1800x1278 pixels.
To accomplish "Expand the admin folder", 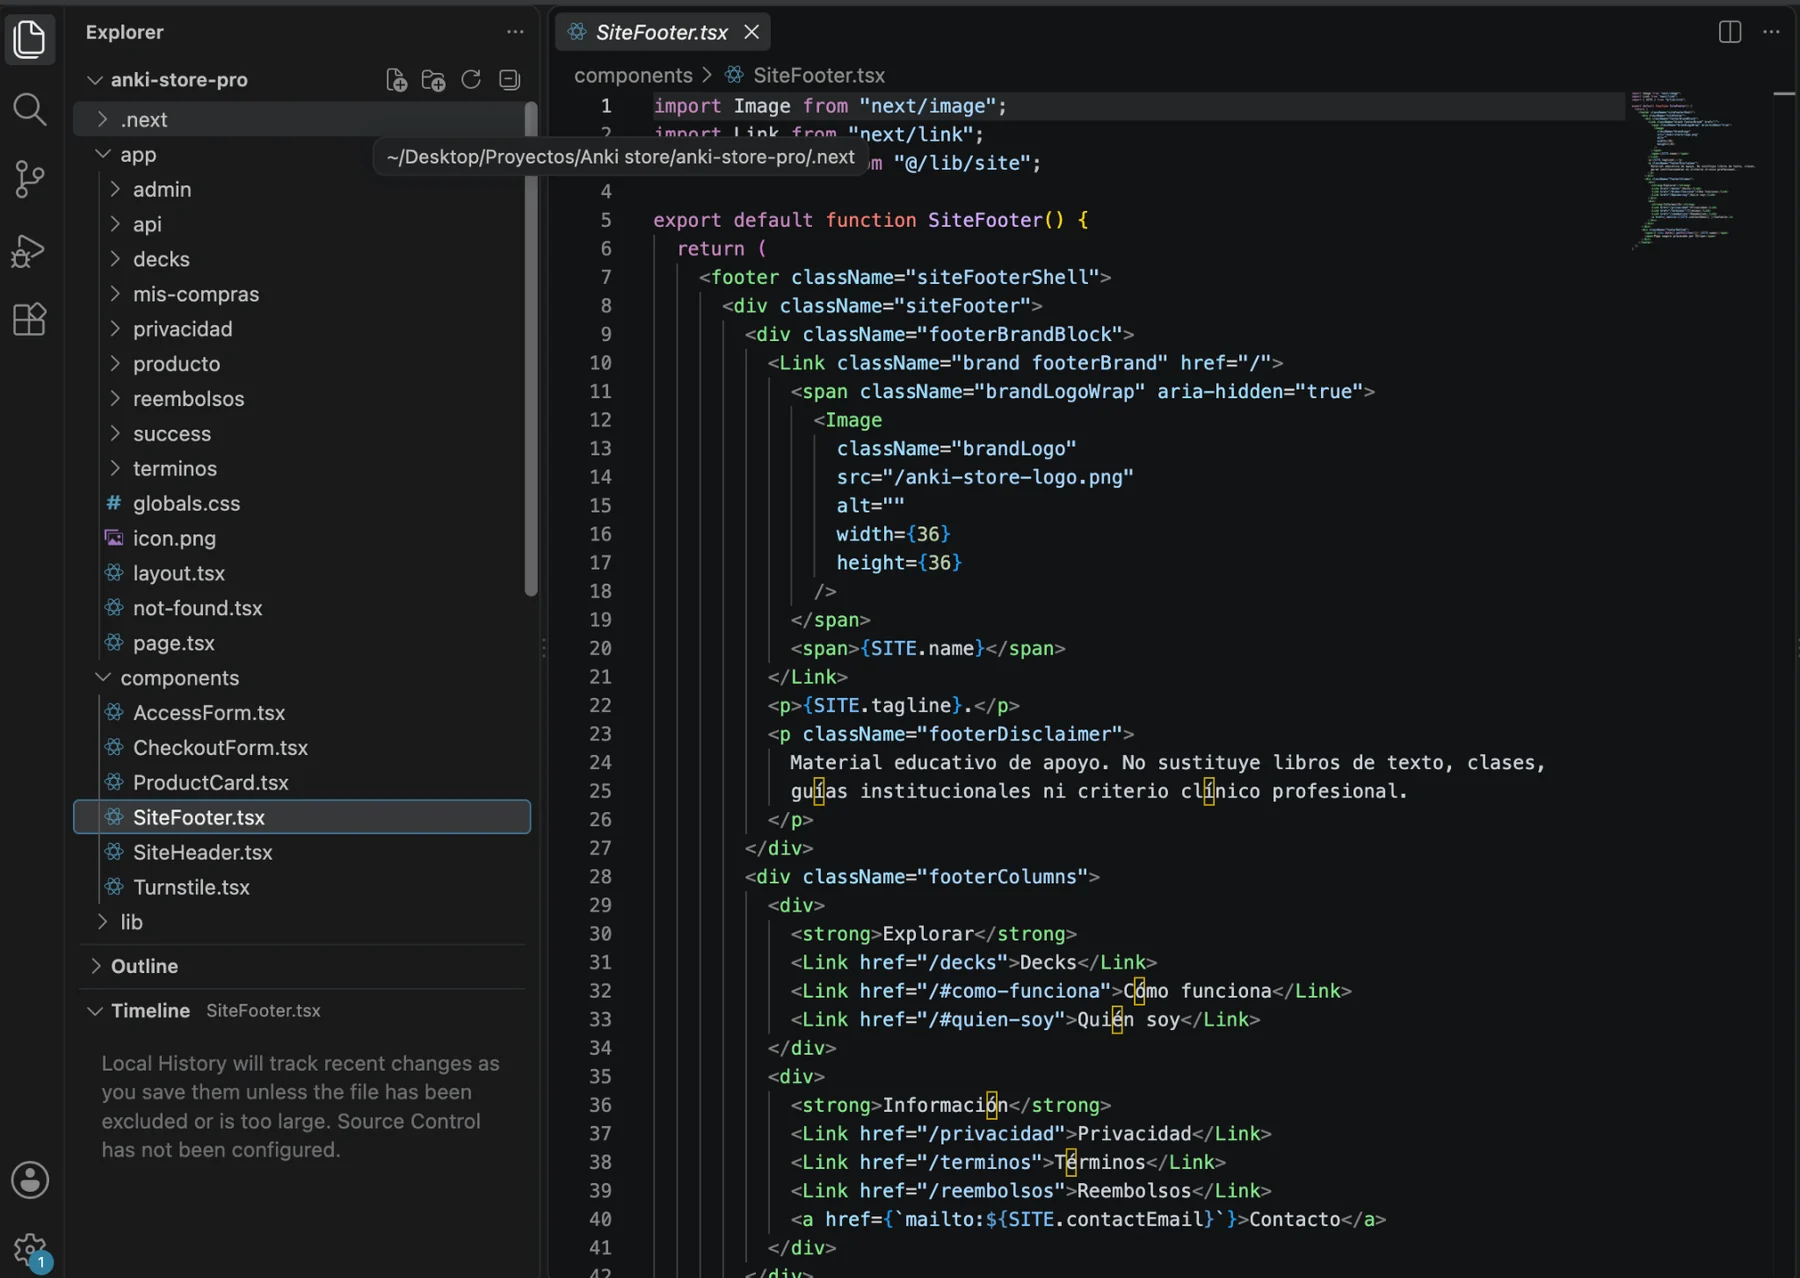I will pos(300,189).
